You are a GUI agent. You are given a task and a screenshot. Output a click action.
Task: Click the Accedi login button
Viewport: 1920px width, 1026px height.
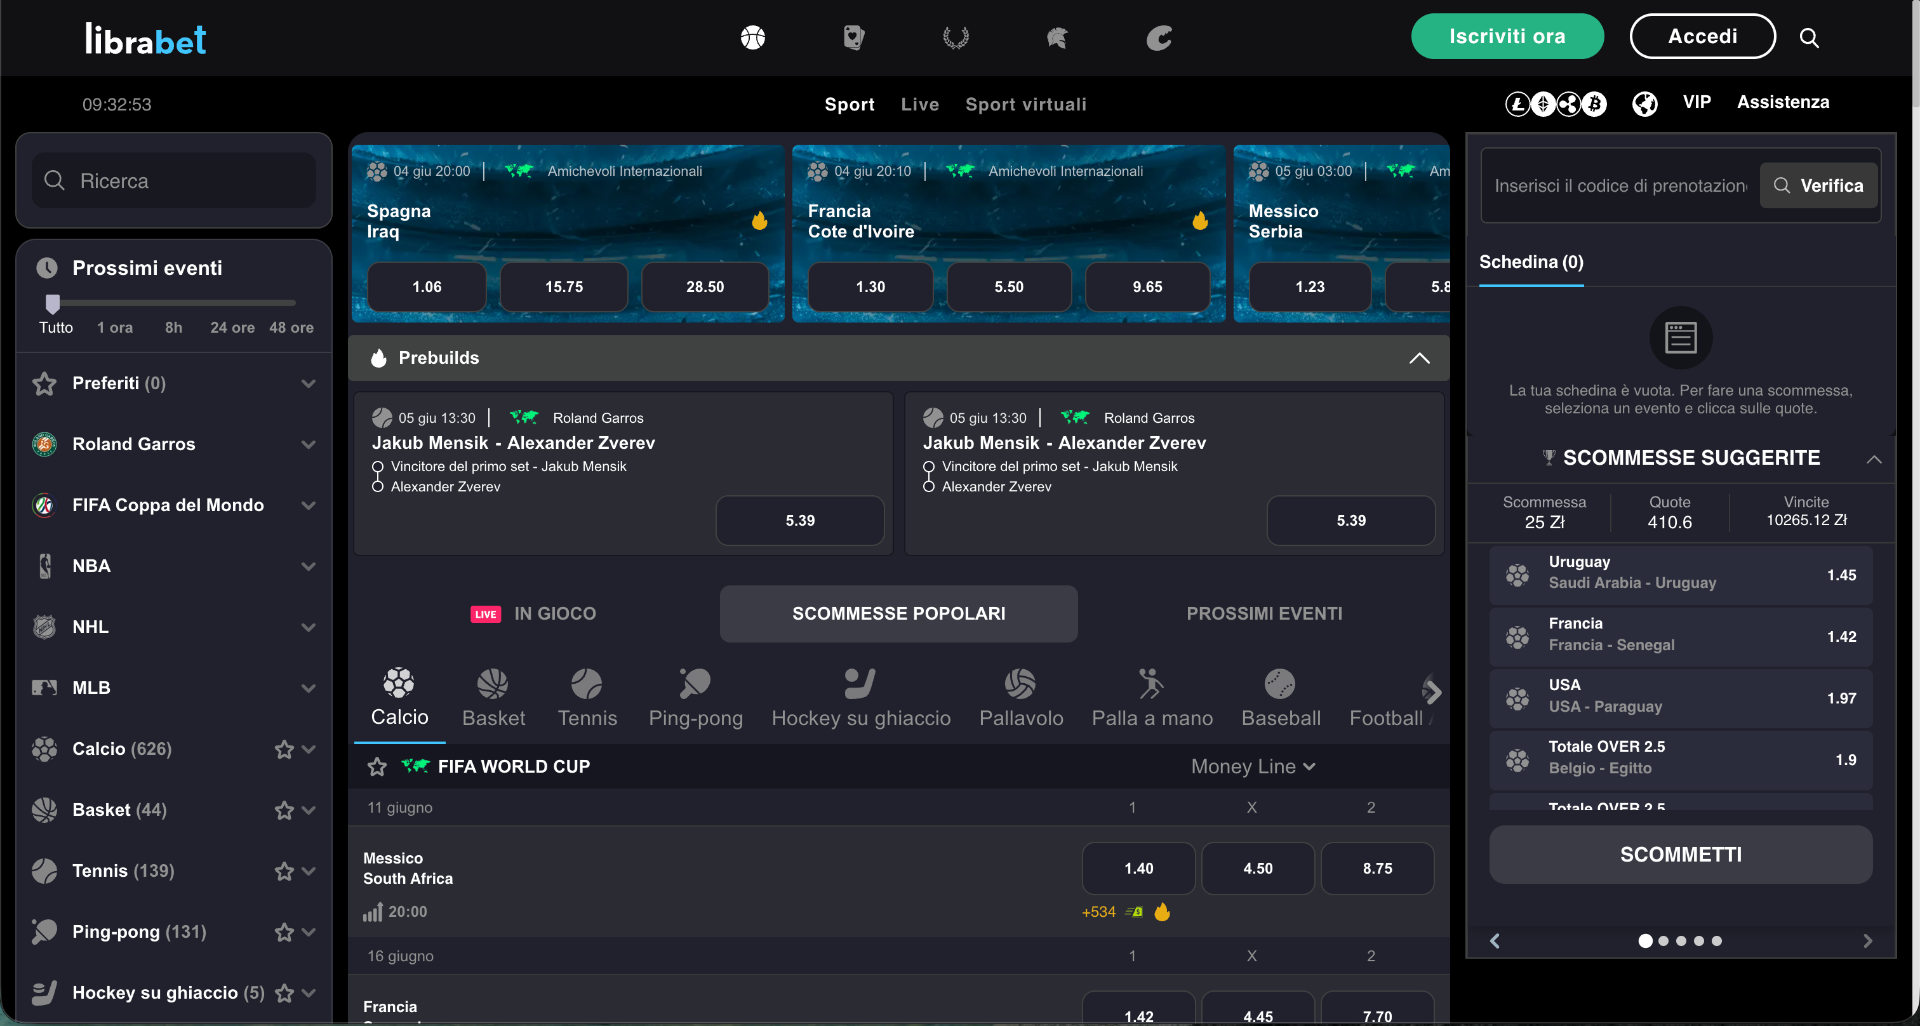pyautogui.click(x=1702, y=36)
